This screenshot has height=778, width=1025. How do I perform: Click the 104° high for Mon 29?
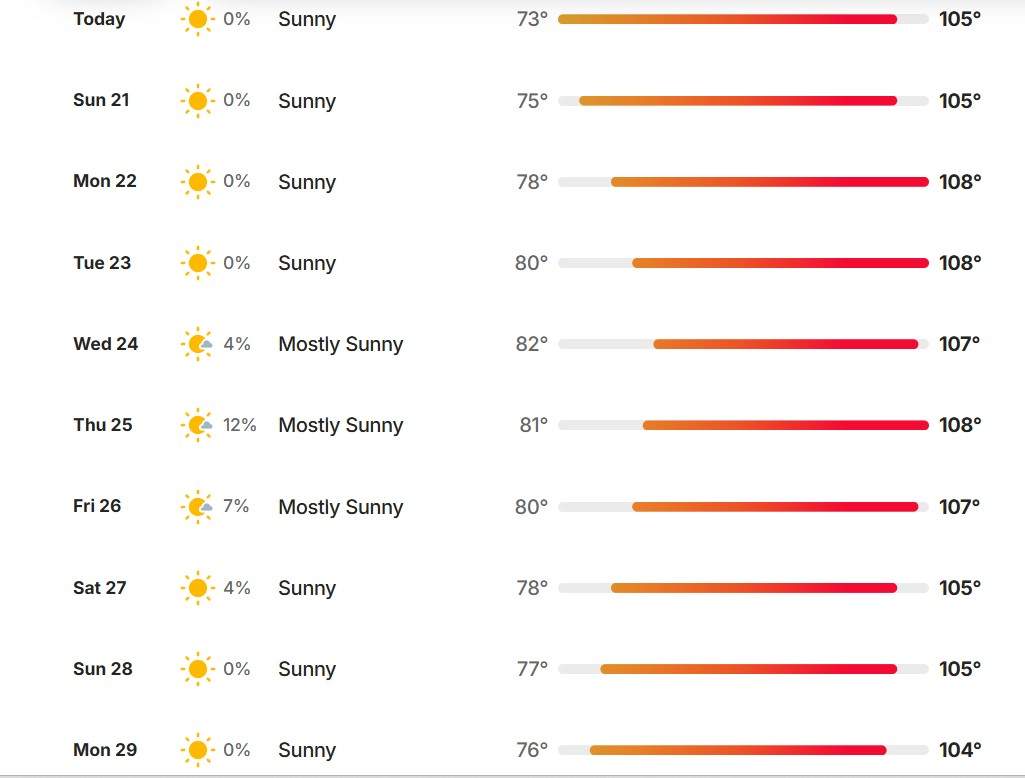[960, 750]
